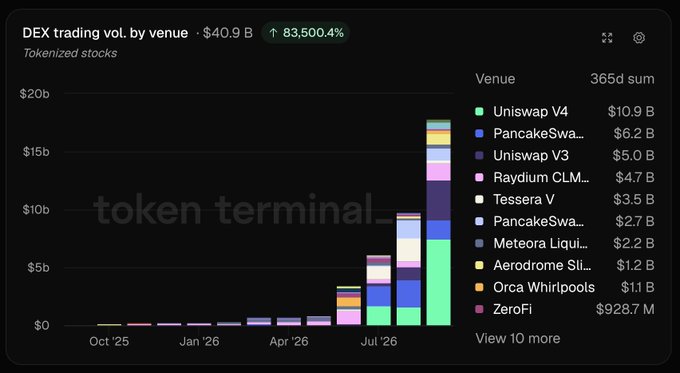
Task: Click the Orca Whirlpools orange legend swatch
Action: (479, 287)
